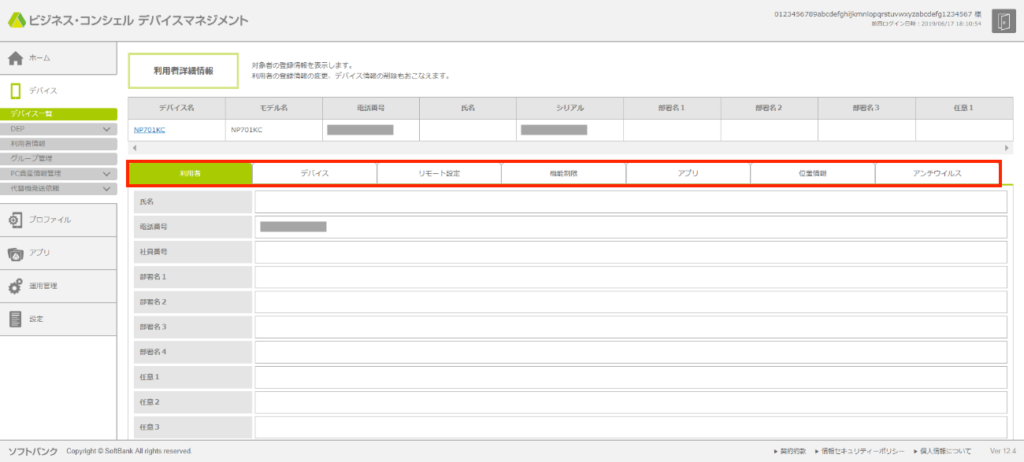Image resolution: width=1024 pixels, height=462 pixels.
Task: Open the 位置情報 tab
Action: coord(812,174)
